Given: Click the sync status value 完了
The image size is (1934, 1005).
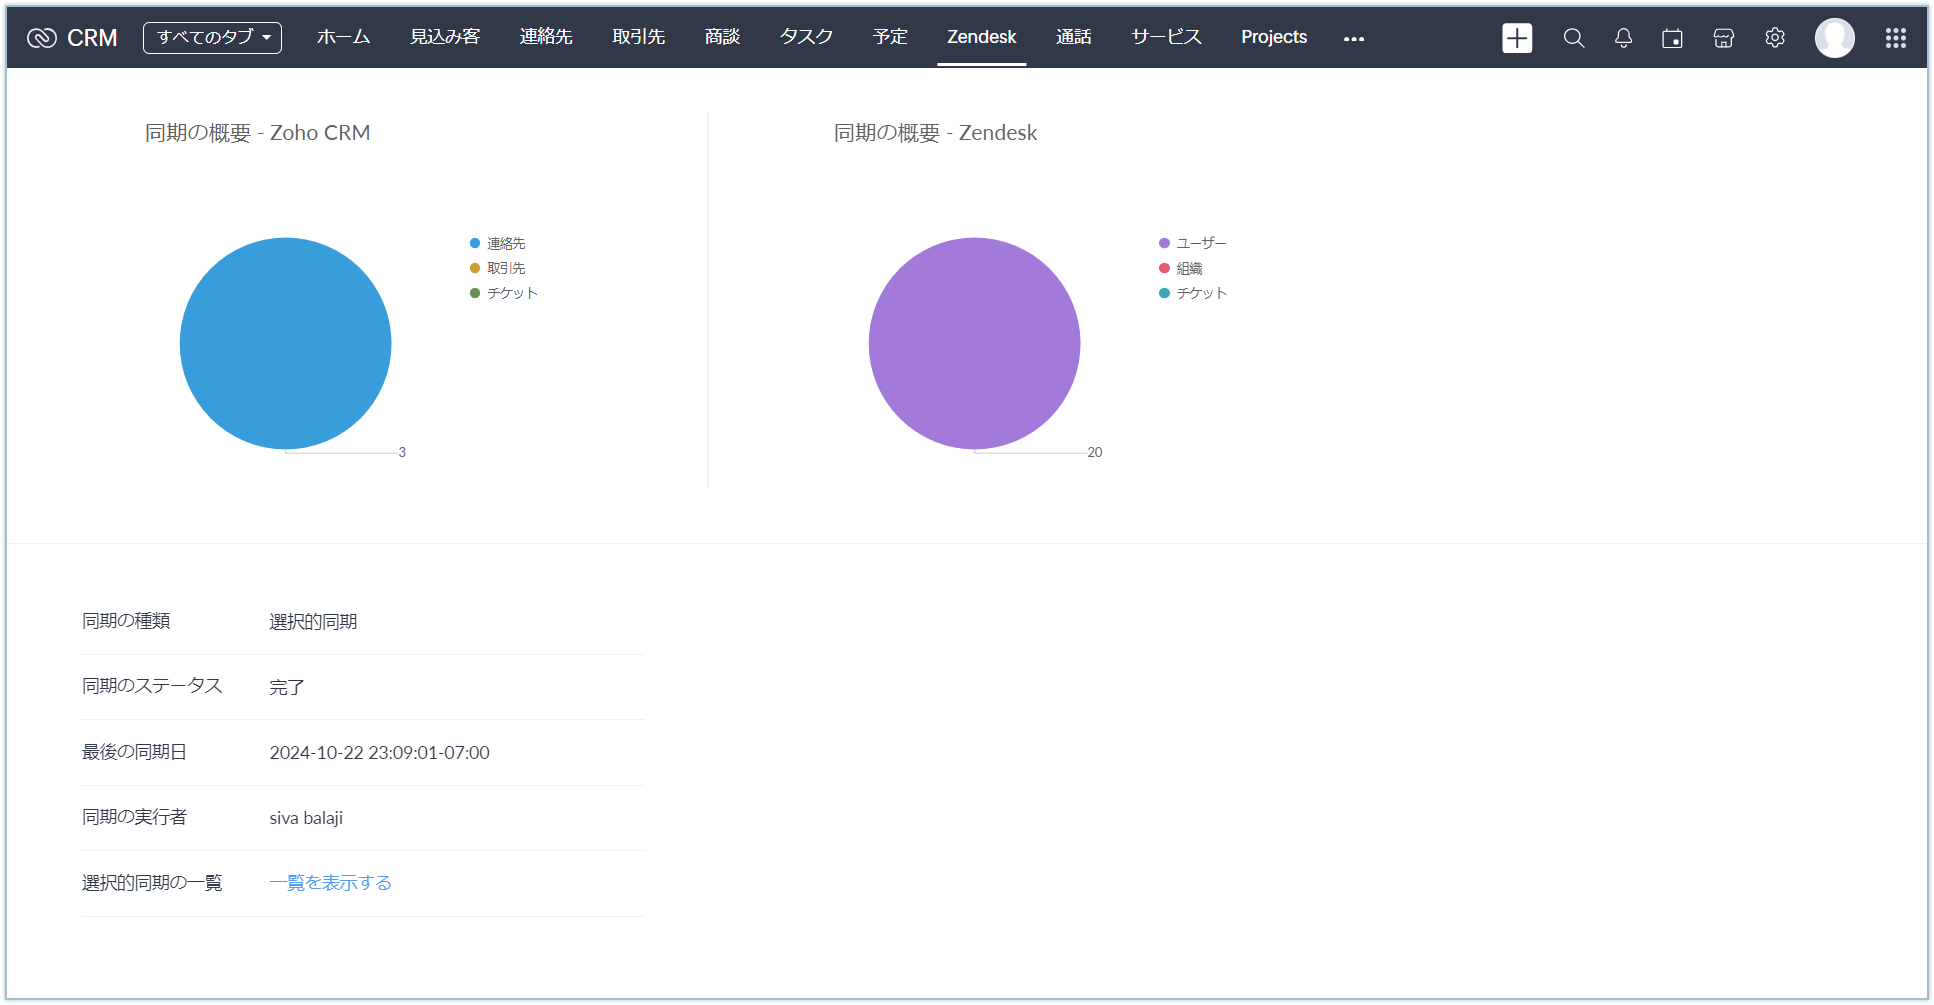Looking at the screenshot, I should pos(287,688).
